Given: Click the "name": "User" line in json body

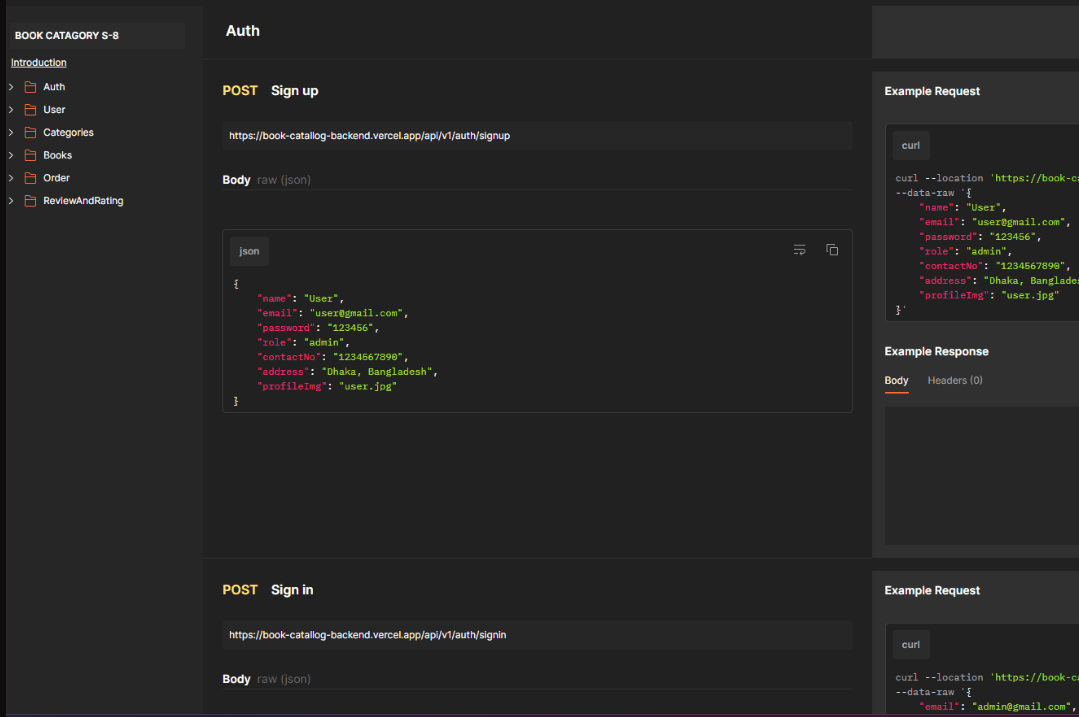Looking at the screenshot, I should tap(301, 299).
